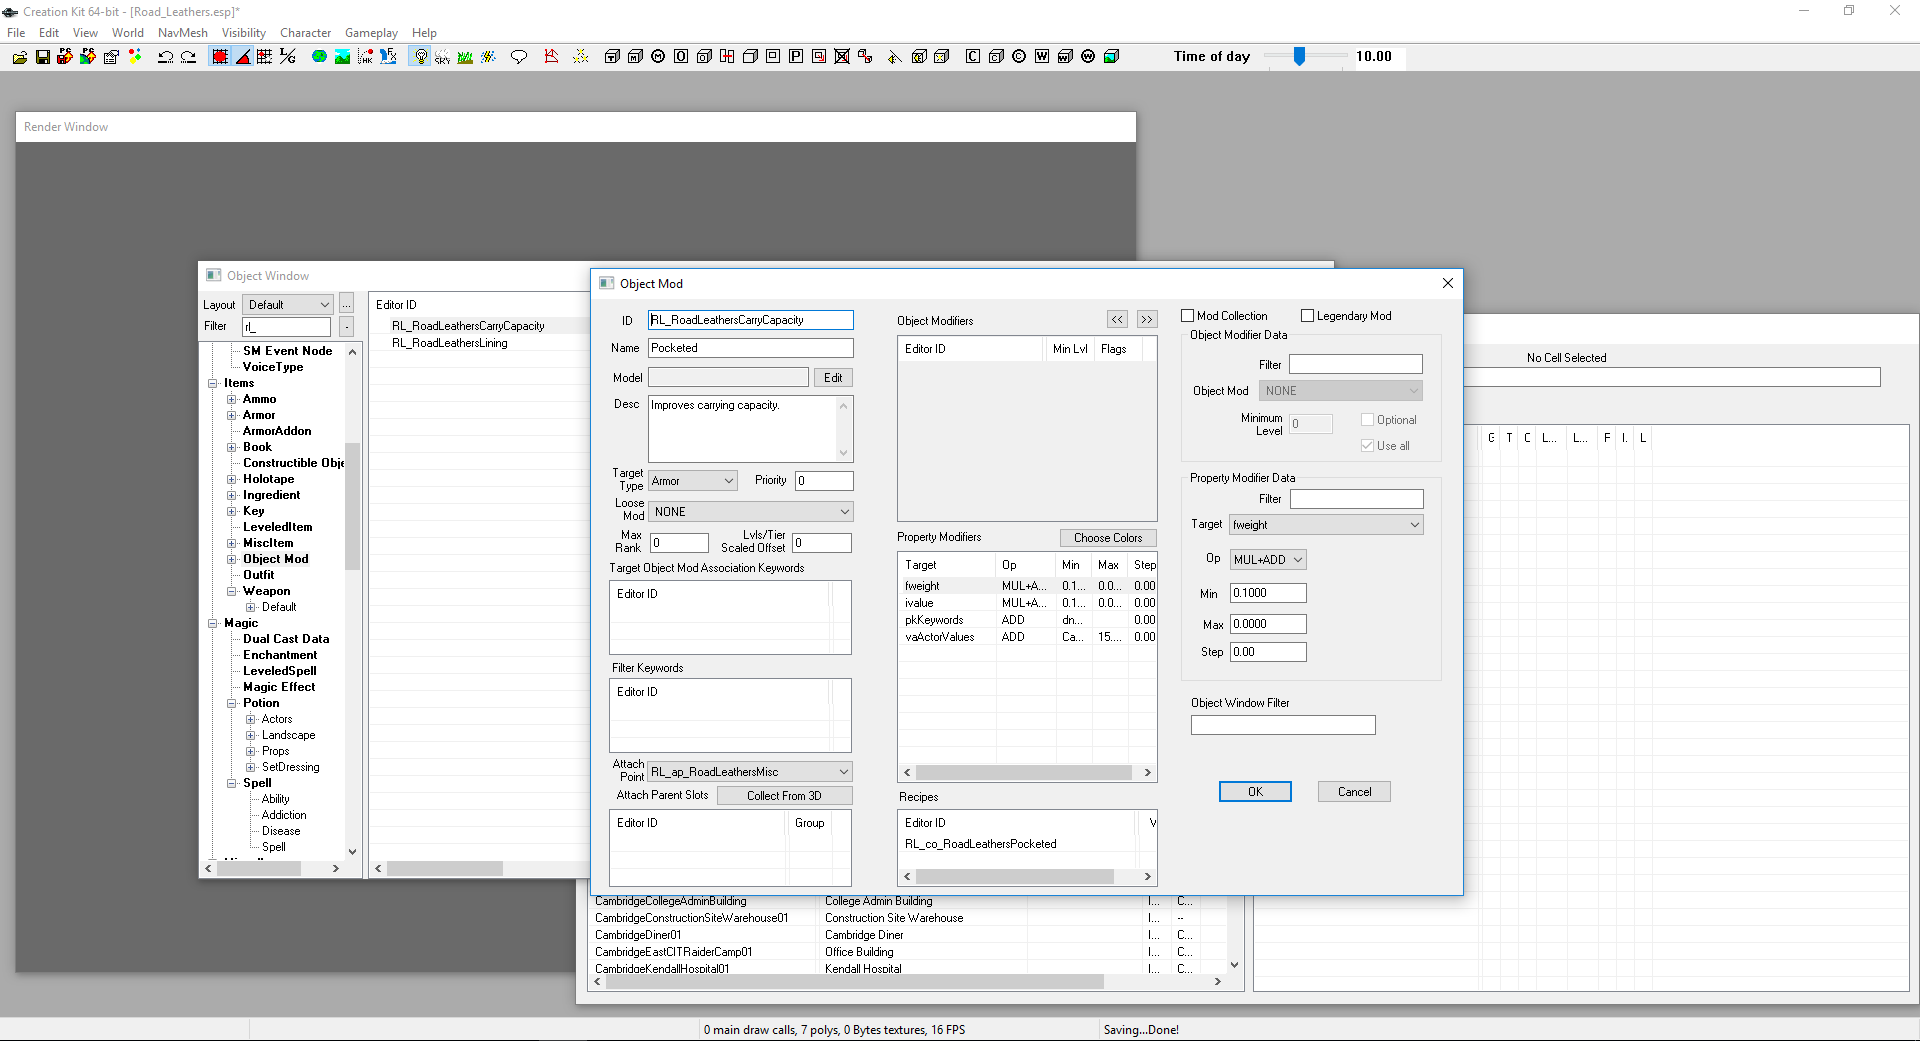Click the Time of day slider handle
This screenshot has height=1041, width=1920.
(x=1299, y=57)
